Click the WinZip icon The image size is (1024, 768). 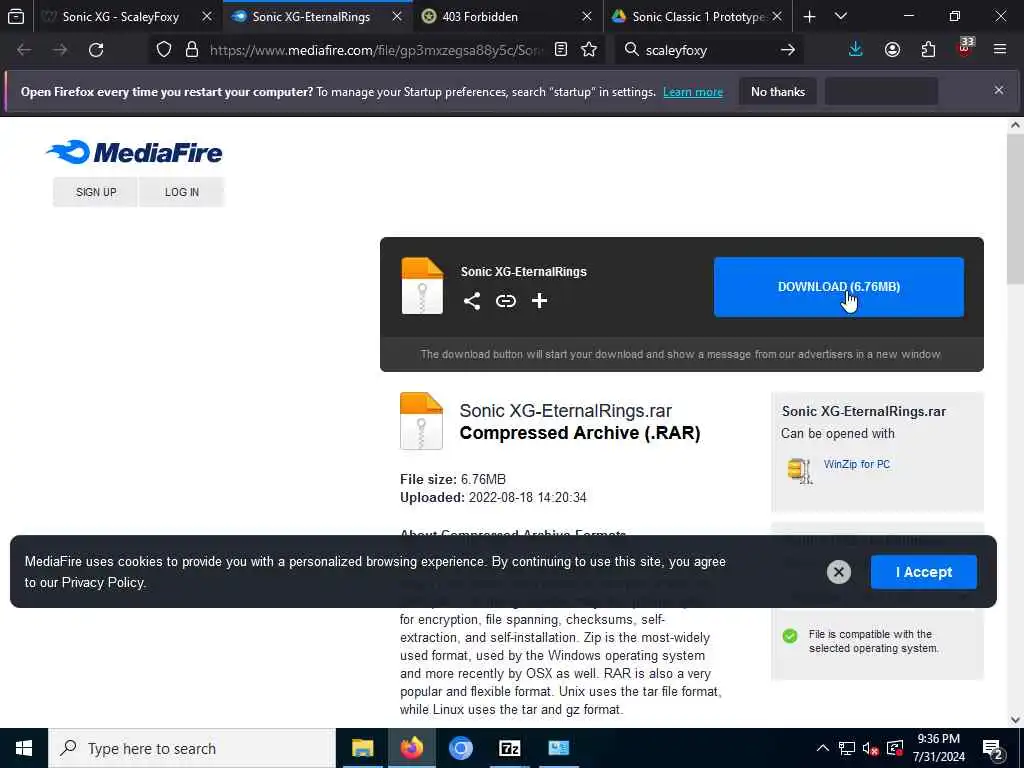point(800,470)
